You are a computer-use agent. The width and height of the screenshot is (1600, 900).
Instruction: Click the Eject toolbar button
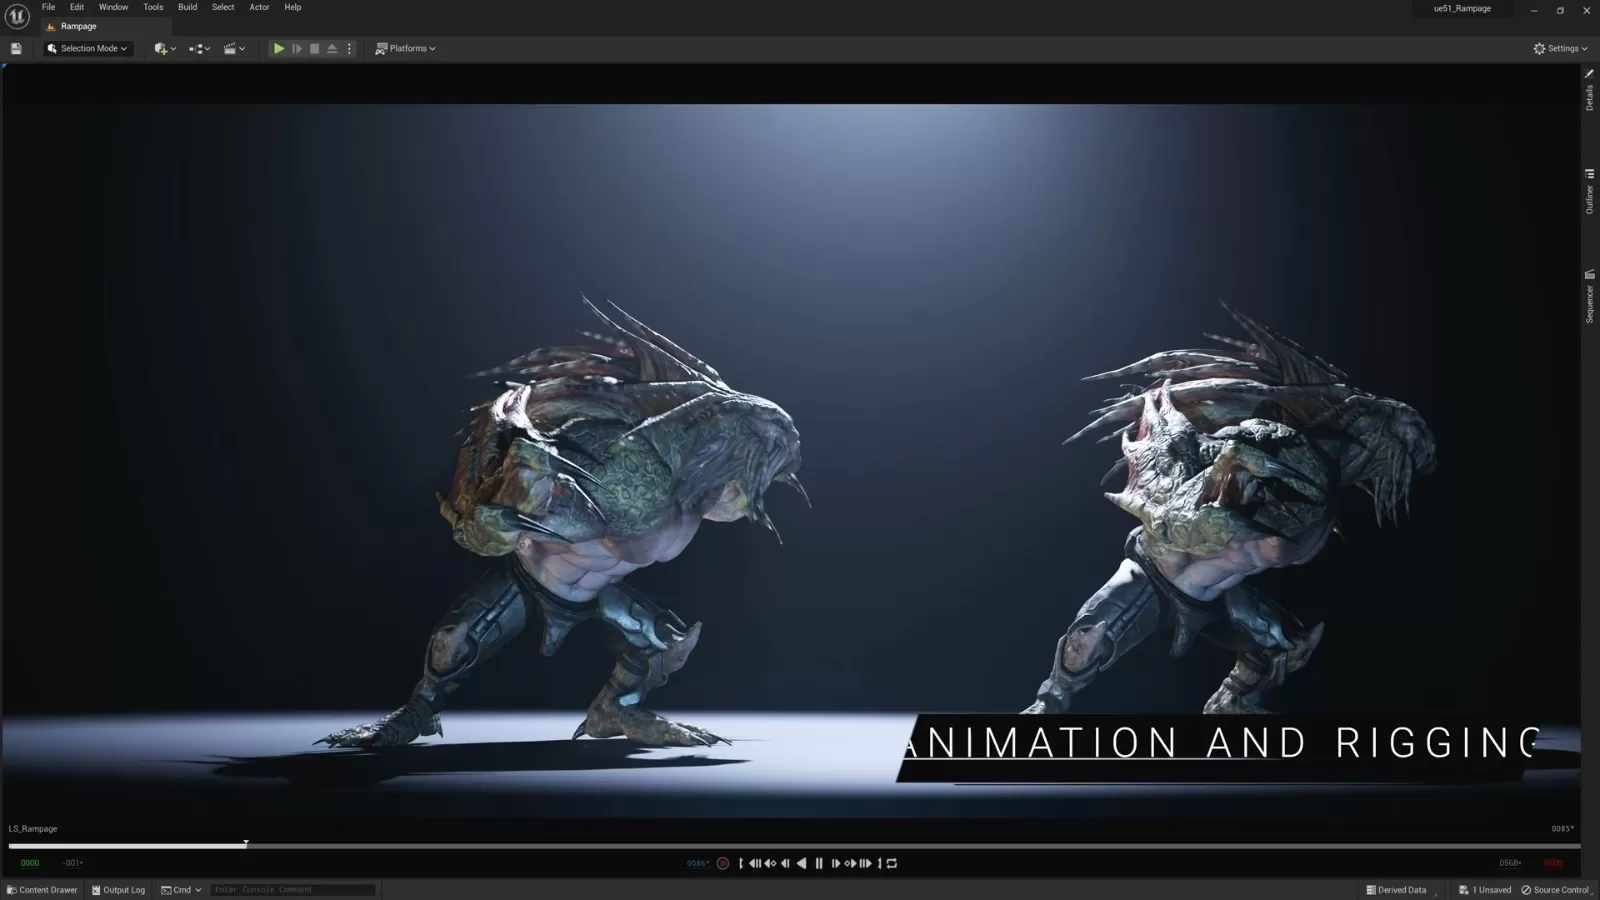click(x=332, y=48)
